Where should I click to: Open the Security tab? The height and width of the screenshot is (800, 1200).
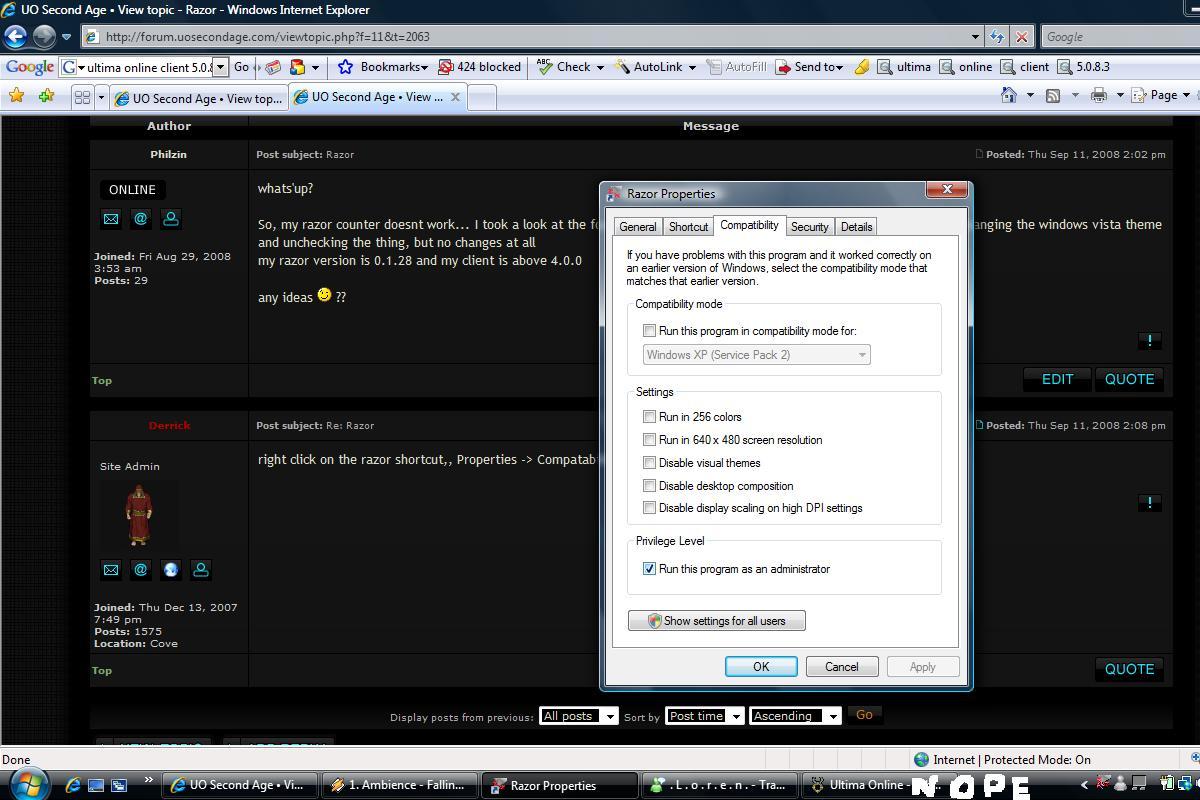click(x=809, y=227)
